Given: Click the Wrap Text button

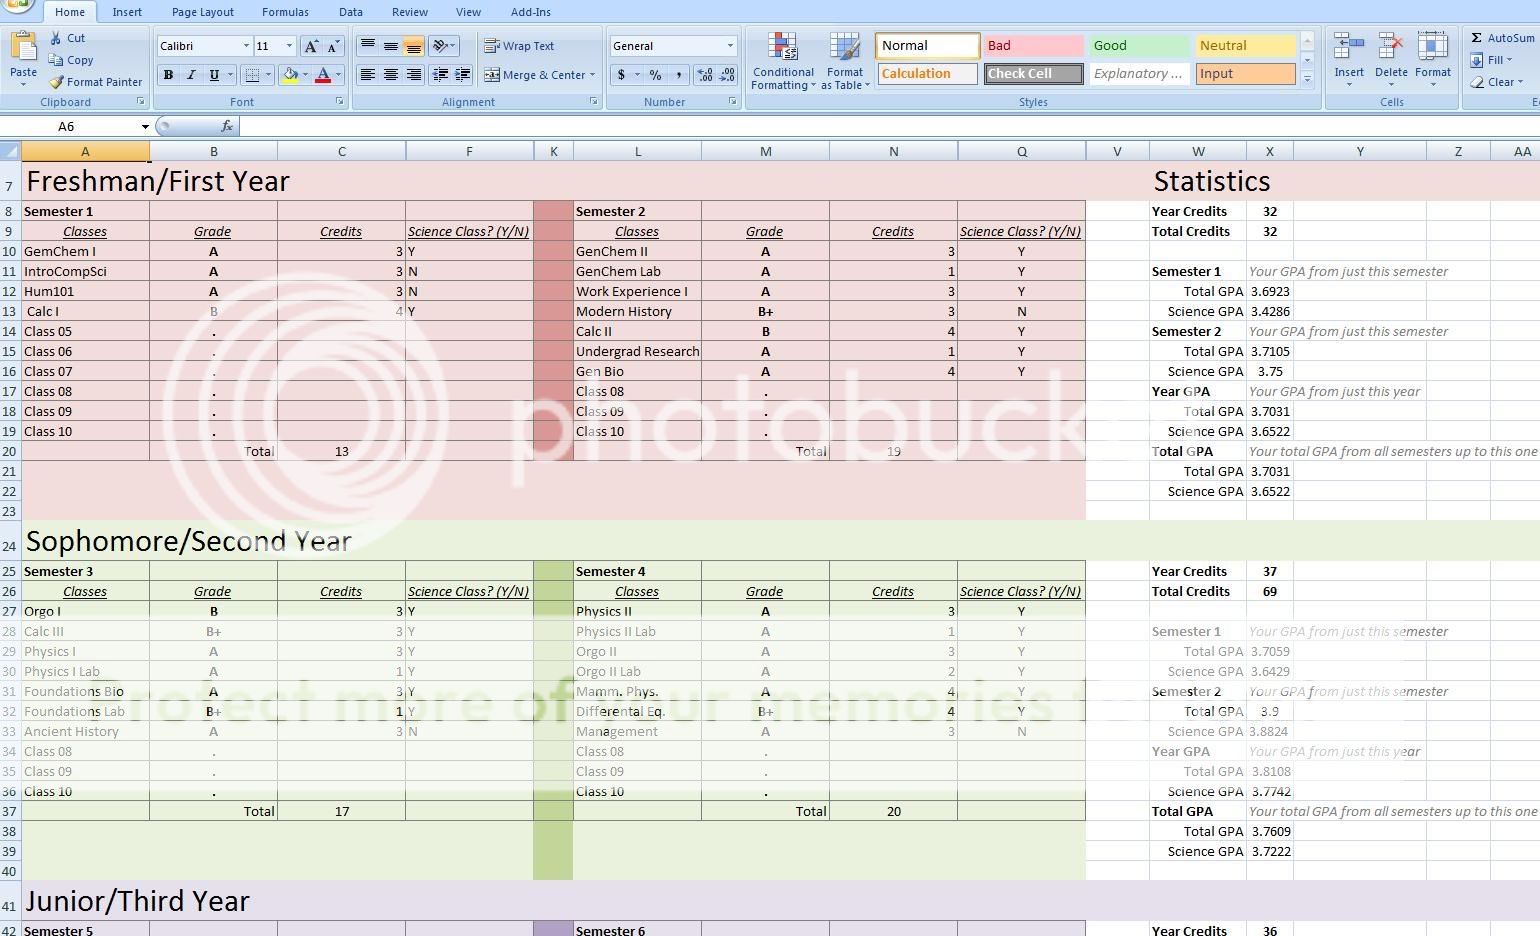Looking at the screenshot, I should click(x=519, y=46).
